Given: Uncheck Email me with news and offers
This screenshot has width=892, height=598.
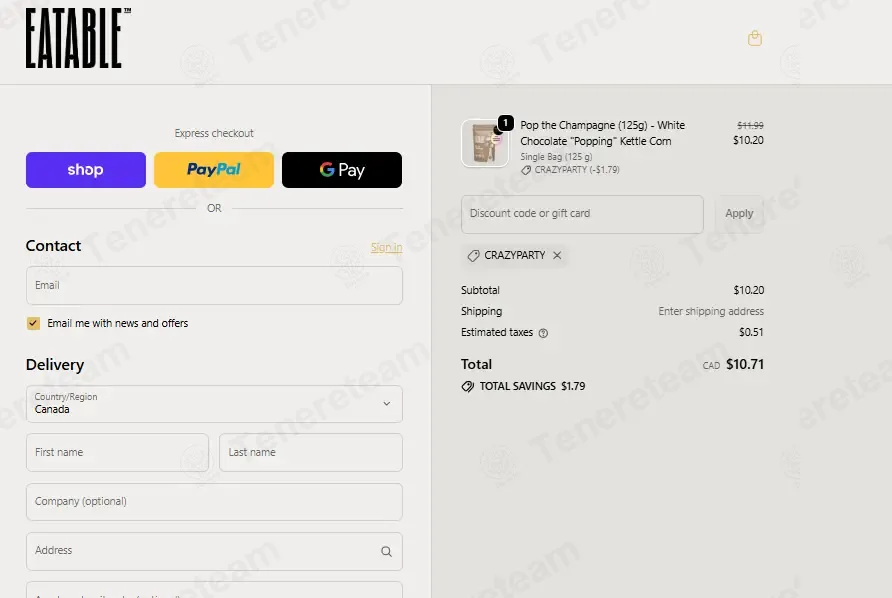Looking at the screenshot, I should [x=33, y=323].
